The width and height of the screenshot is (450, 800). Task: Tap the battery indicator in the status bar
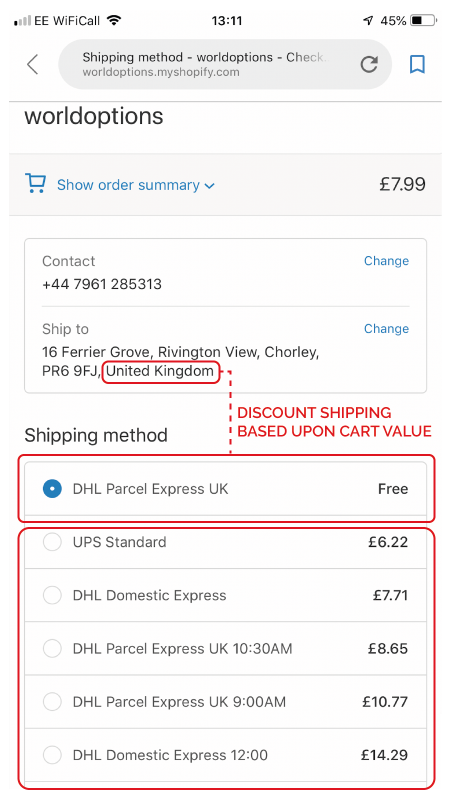[x=424, y=21]
